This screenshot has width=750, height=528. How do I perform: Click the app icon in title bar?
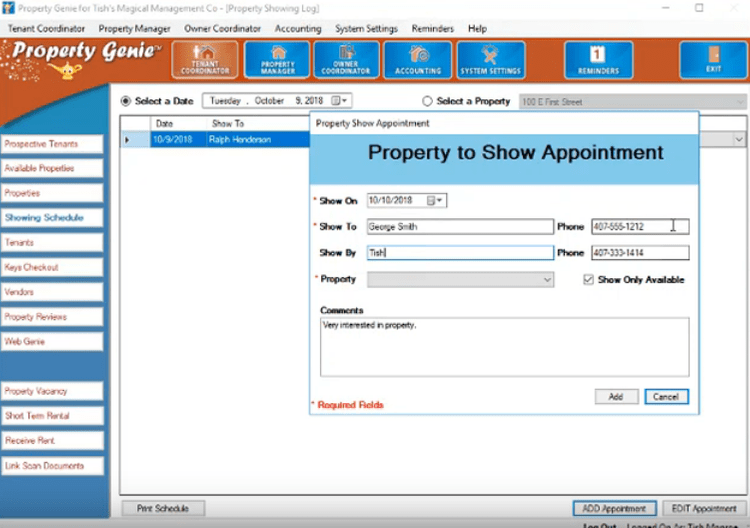[8, 8]
